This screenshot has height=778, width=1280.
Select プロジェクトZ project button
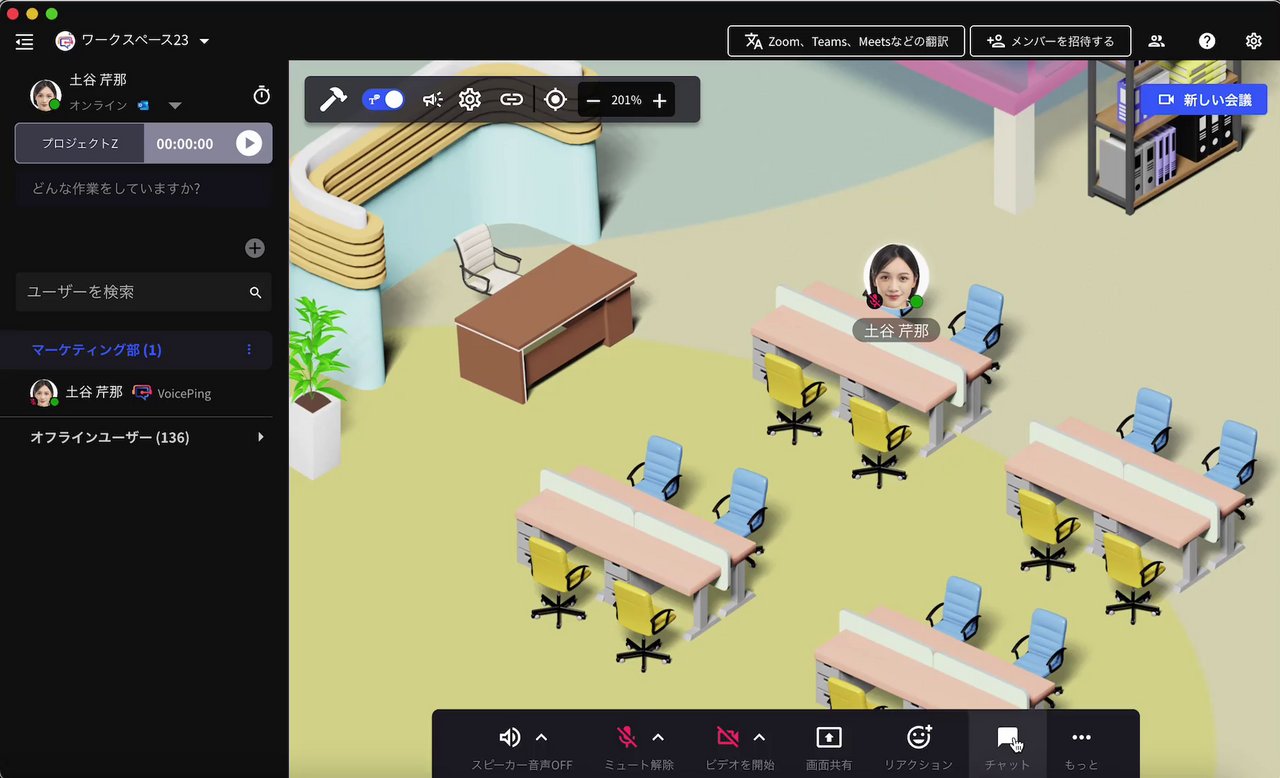(x=80, y=143)
